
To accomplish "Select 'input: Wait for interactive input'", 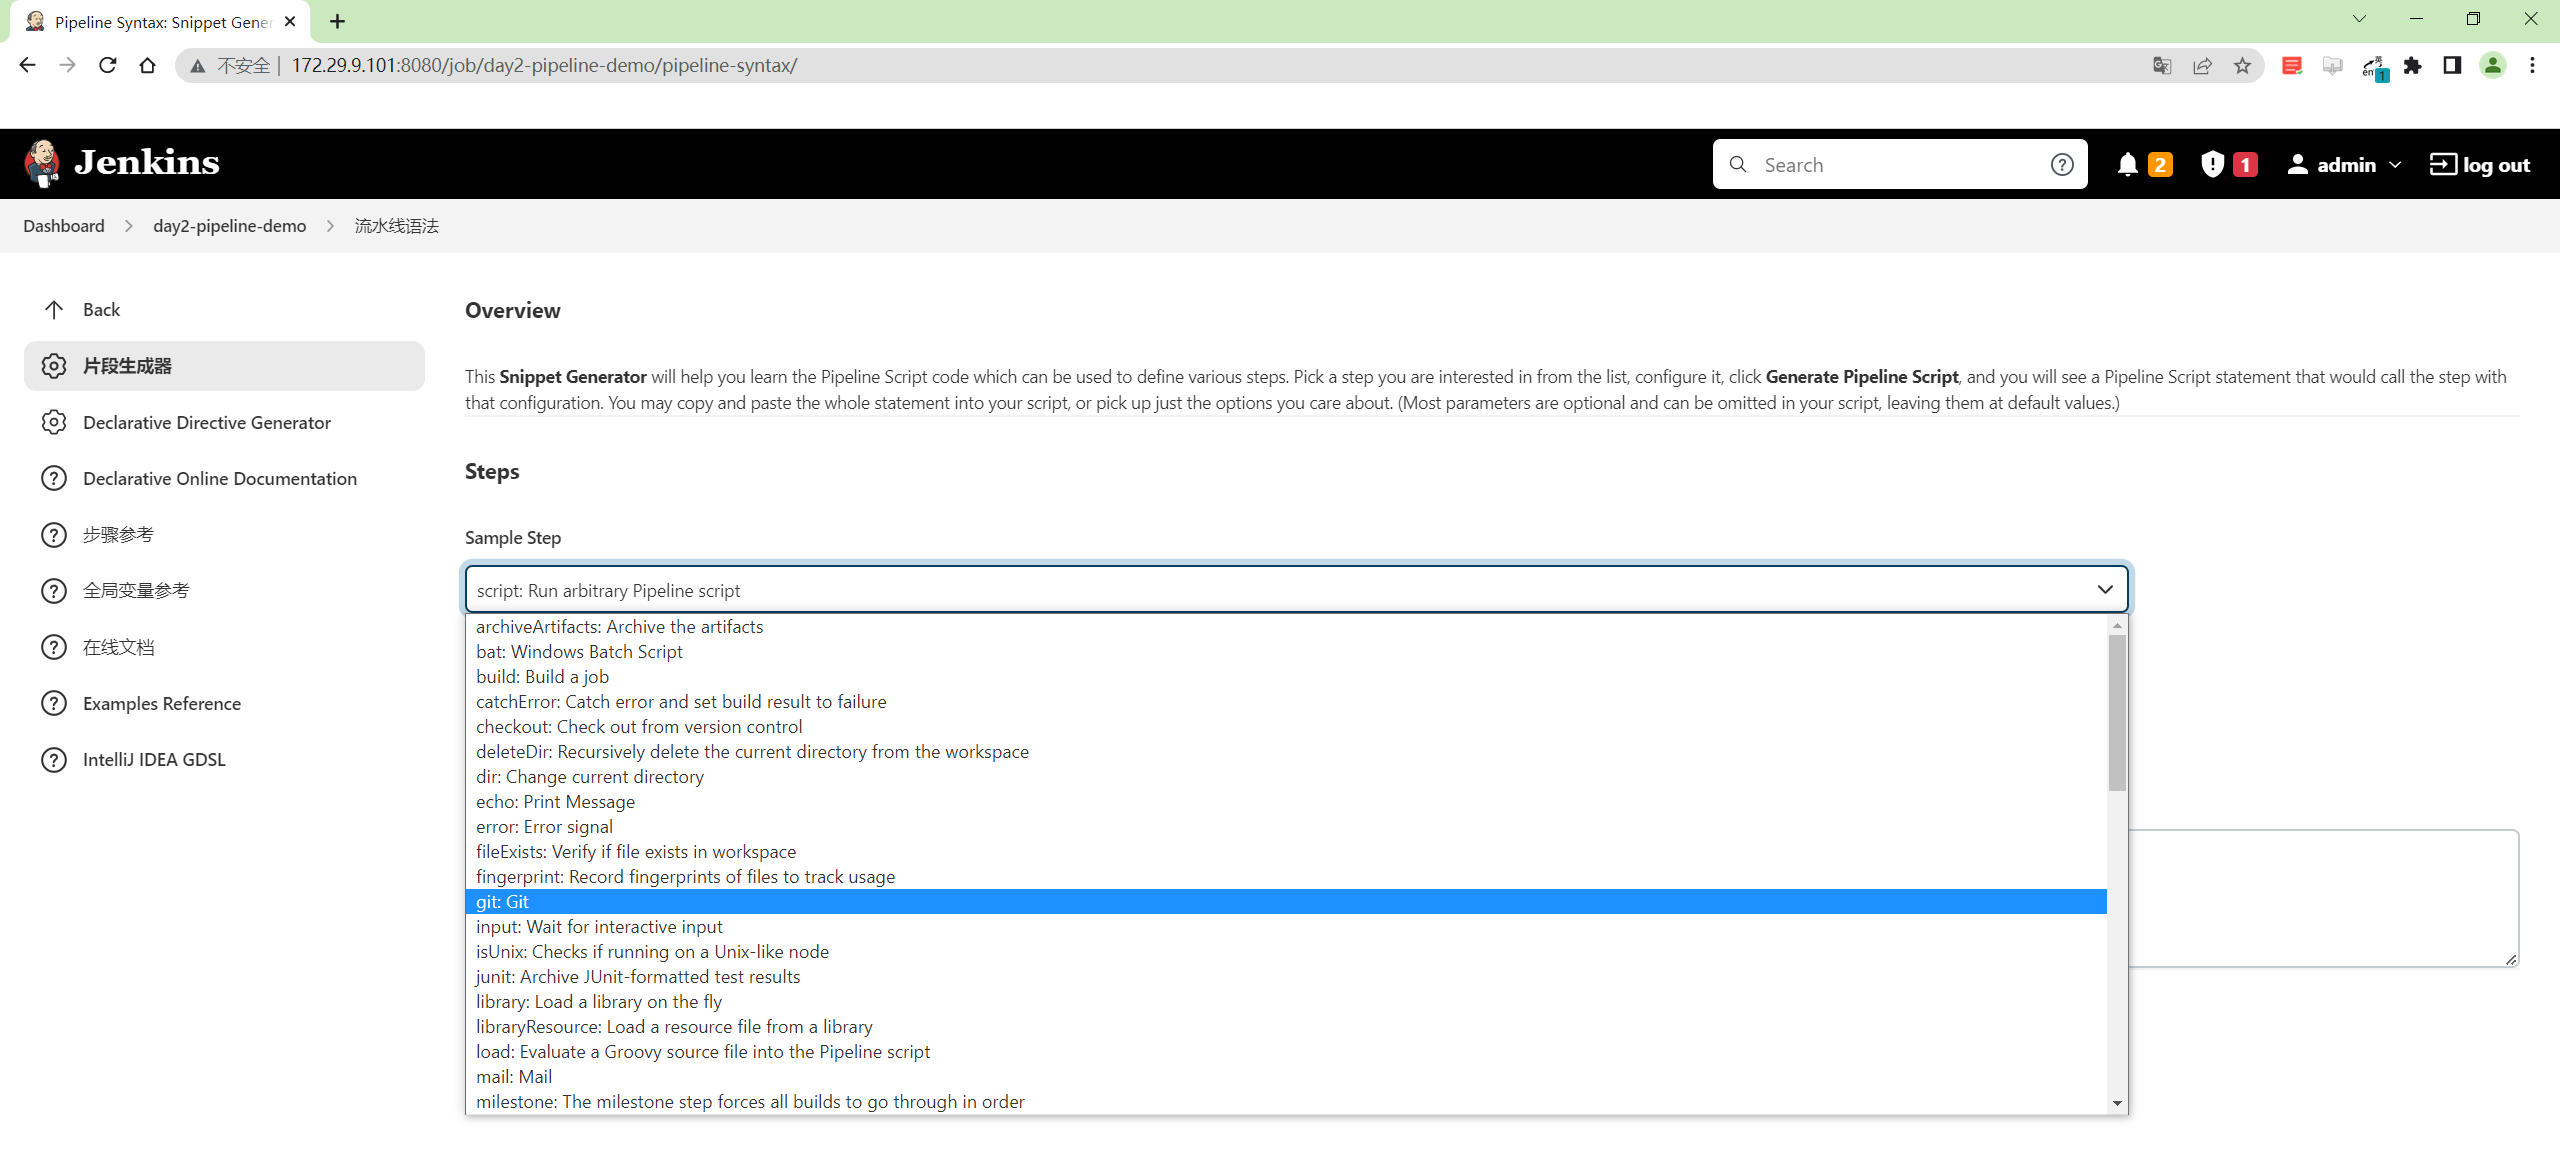I will 1286,927.
